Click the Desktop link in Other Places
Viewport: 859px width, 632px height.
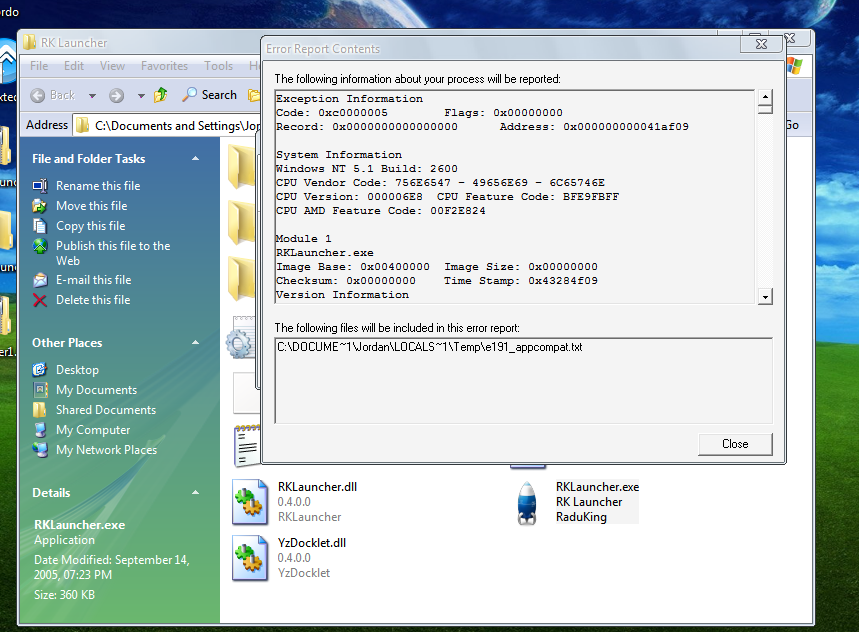click(x=77, y=370)
